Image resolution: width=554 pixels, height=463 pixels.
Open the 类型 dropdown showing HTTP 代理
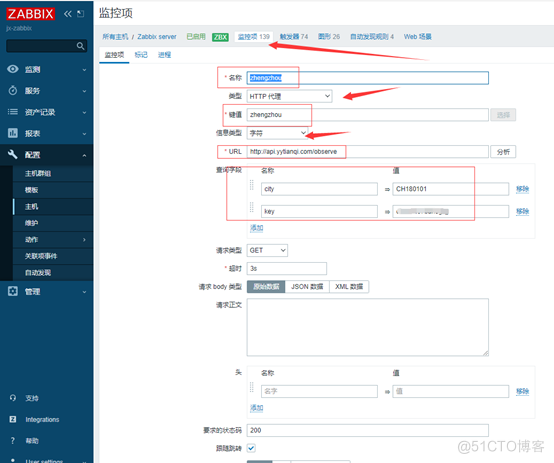coord(289,96)
